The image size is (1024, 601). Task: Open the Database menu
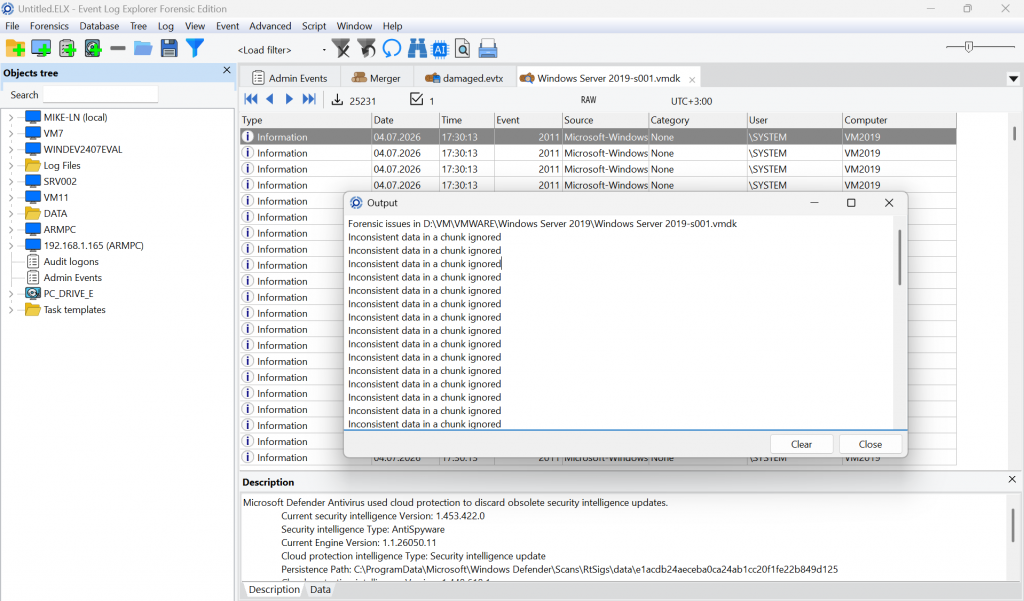click(x=99, y=26)
